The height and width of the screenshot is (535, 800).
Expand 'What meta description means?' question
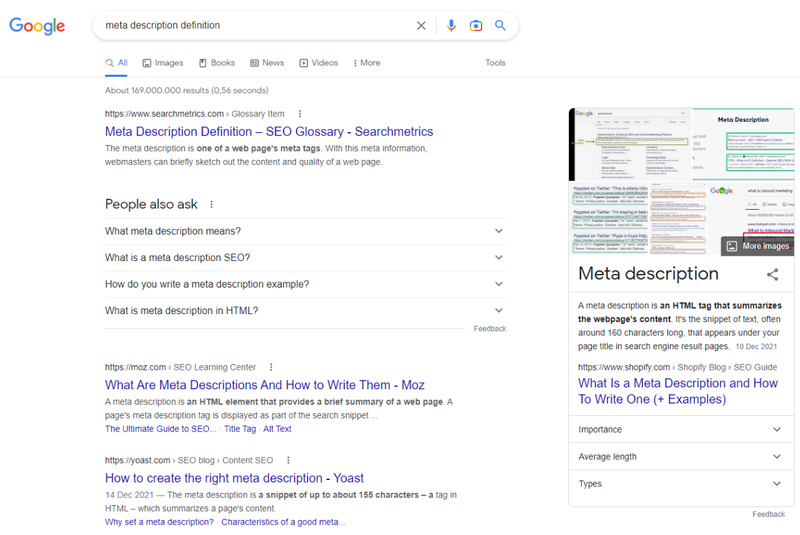305,231
